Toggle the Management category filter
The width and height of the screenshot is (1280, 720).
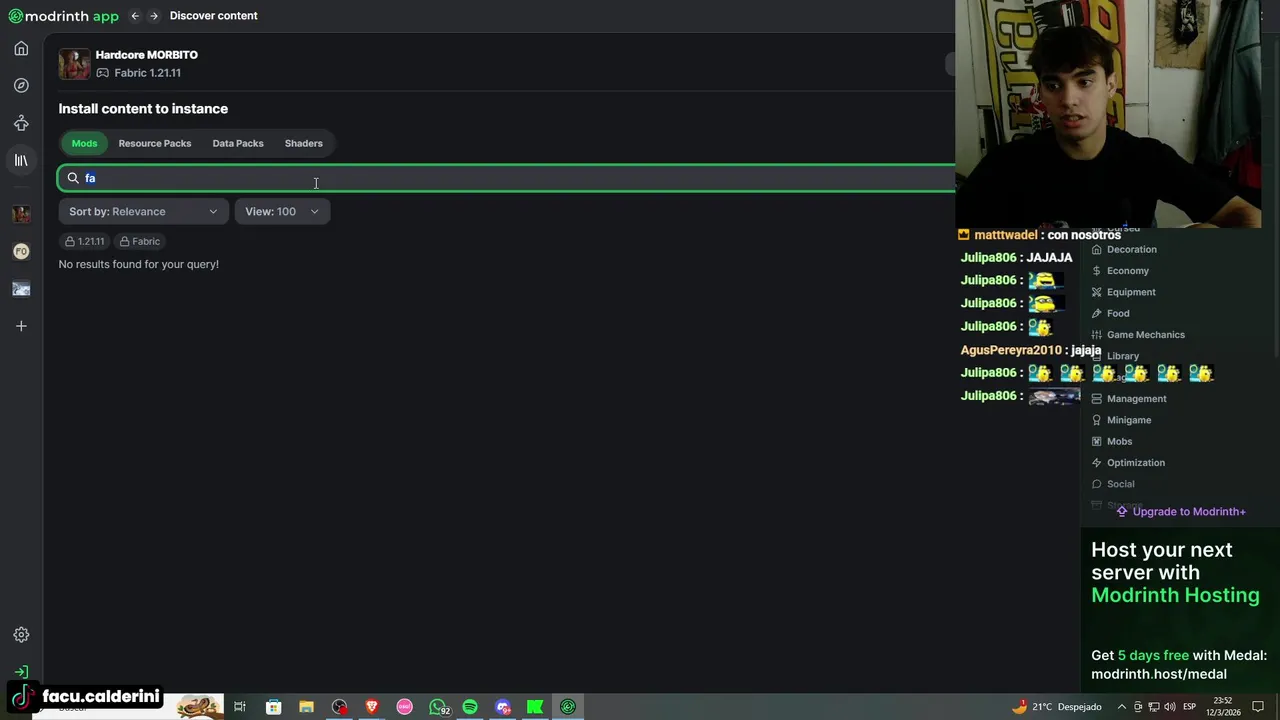tap(1129, 399)
